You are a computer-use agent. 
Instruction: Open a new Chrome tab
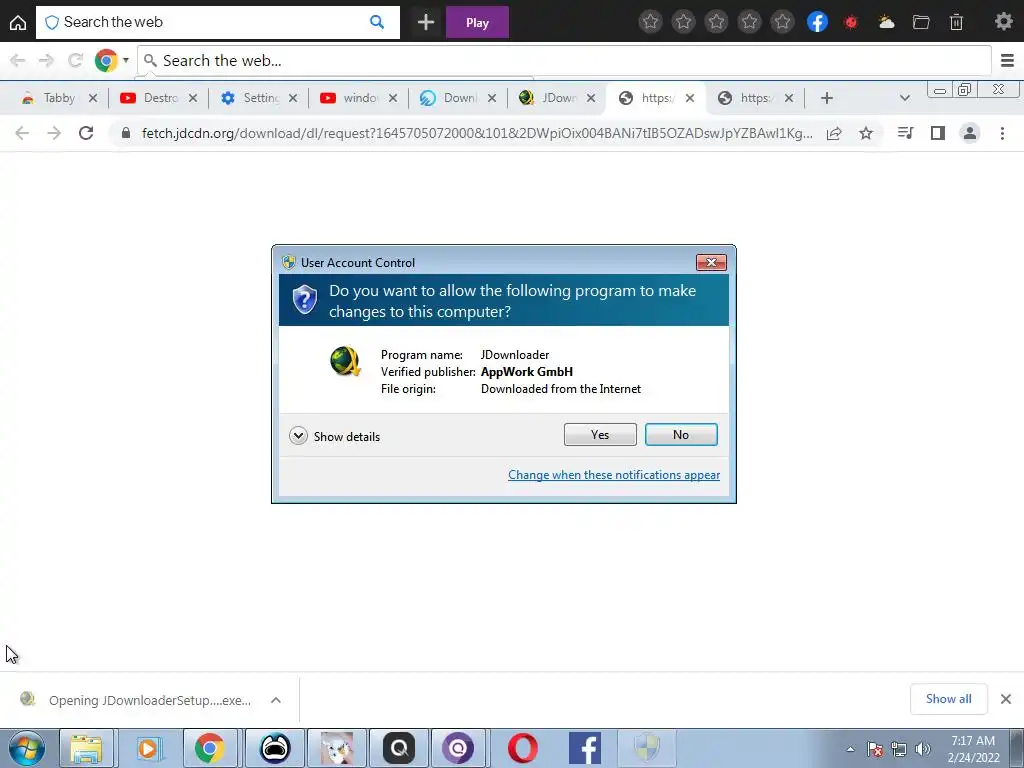[827, 98]
